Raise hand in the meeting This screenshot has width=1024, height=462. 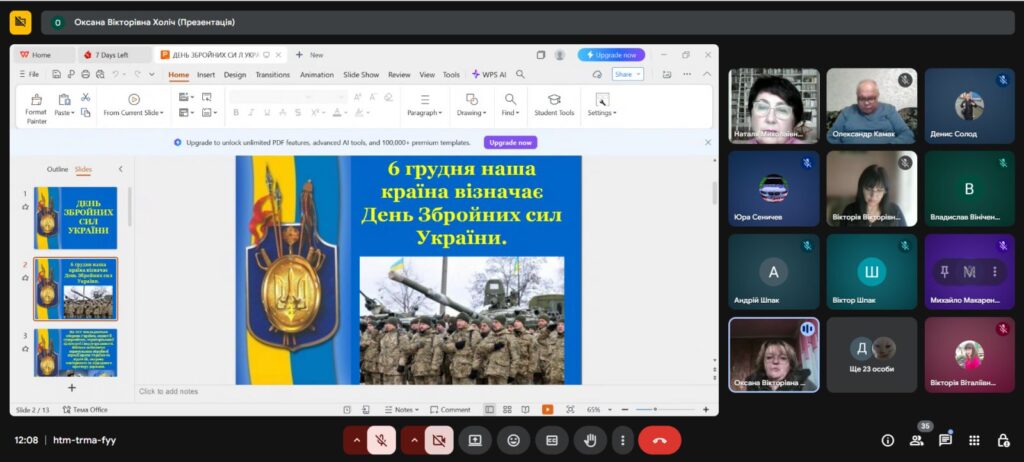point(590,440)
